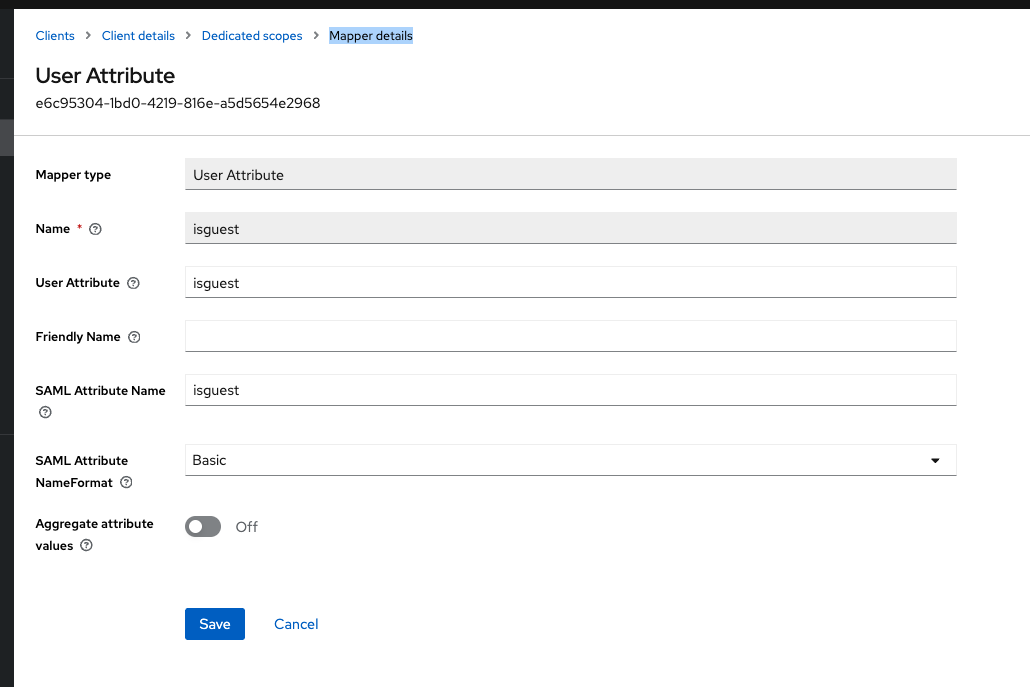
Task: Click the disabled Name field containing isguest
Action: (x=570, y=228)
